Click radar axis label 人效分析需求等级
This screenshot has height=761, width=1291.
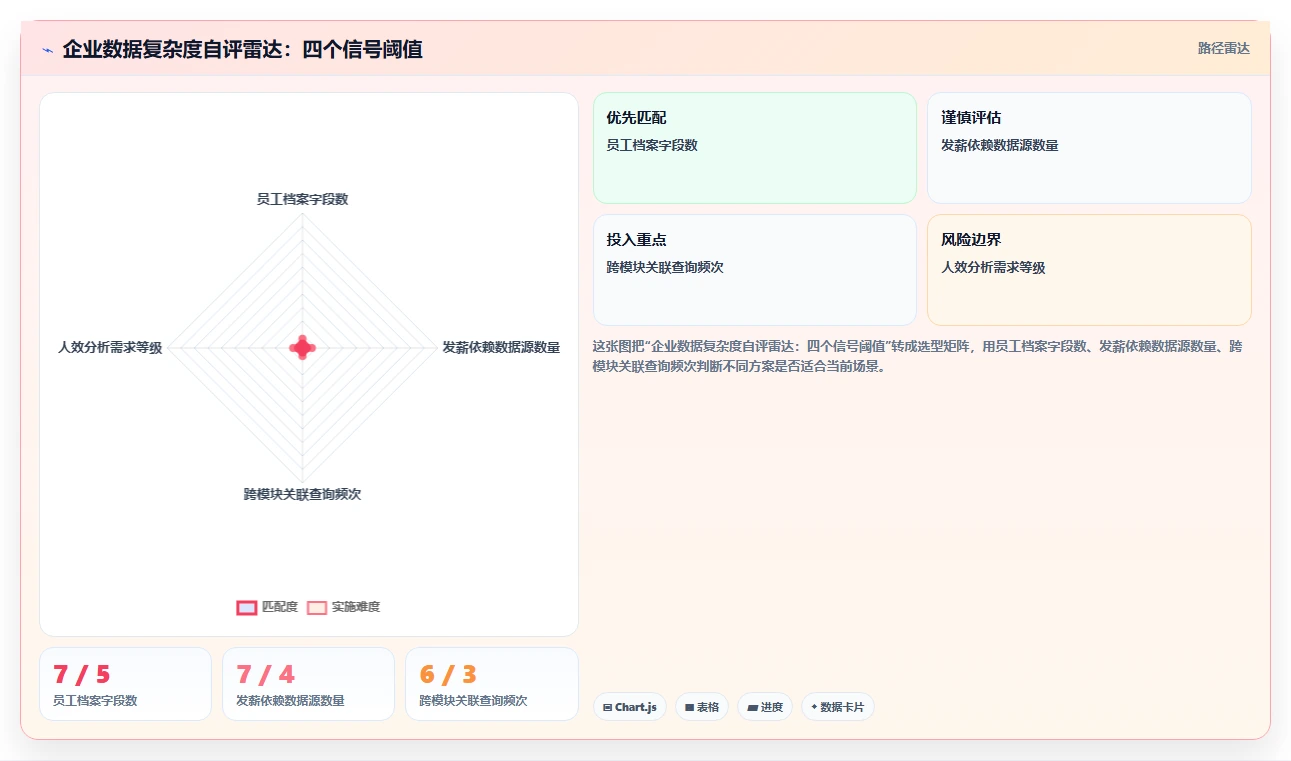(x=110, y=347)
